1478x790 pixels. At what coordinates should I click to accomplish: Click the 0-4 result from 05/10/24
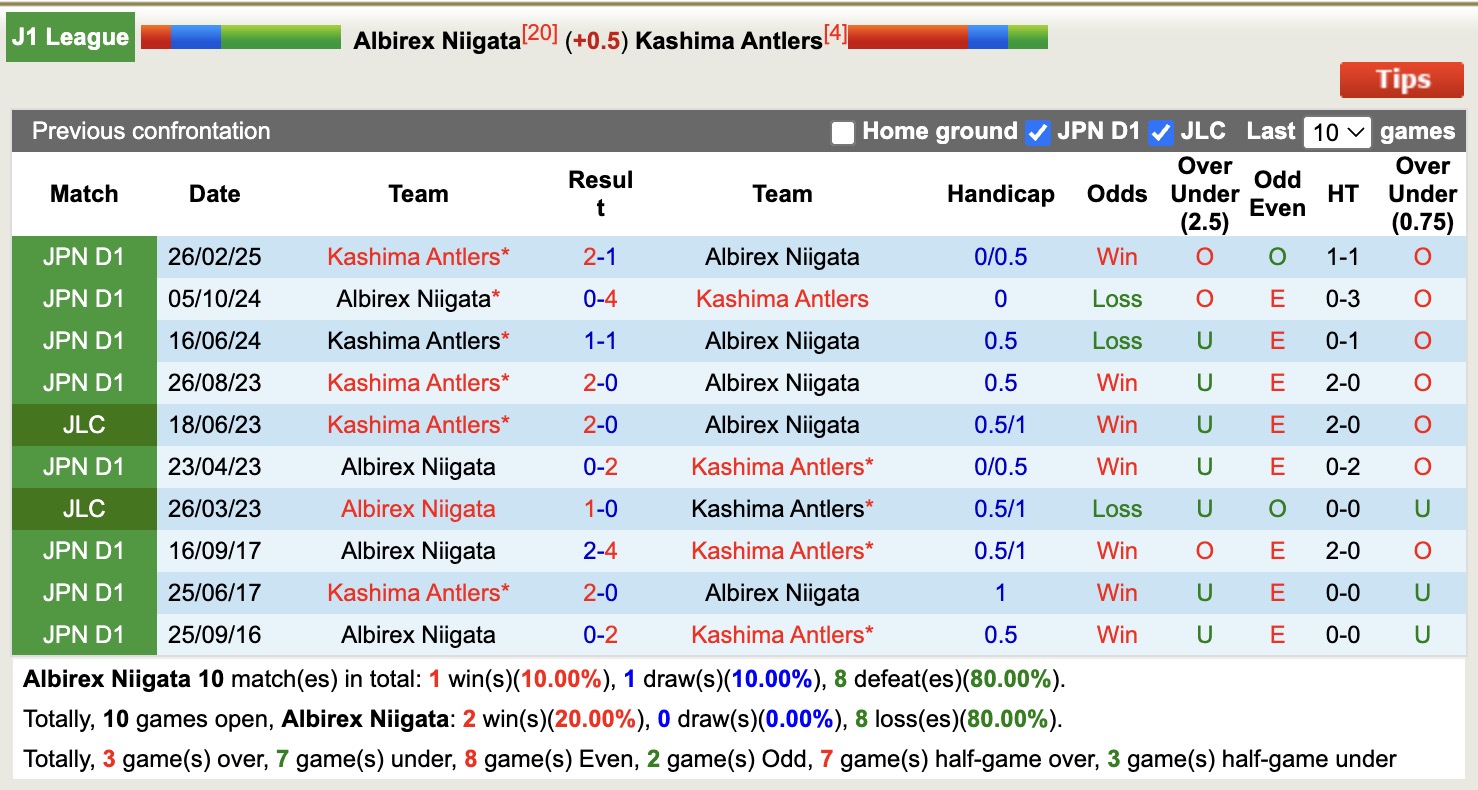click(x=600, y=299)
